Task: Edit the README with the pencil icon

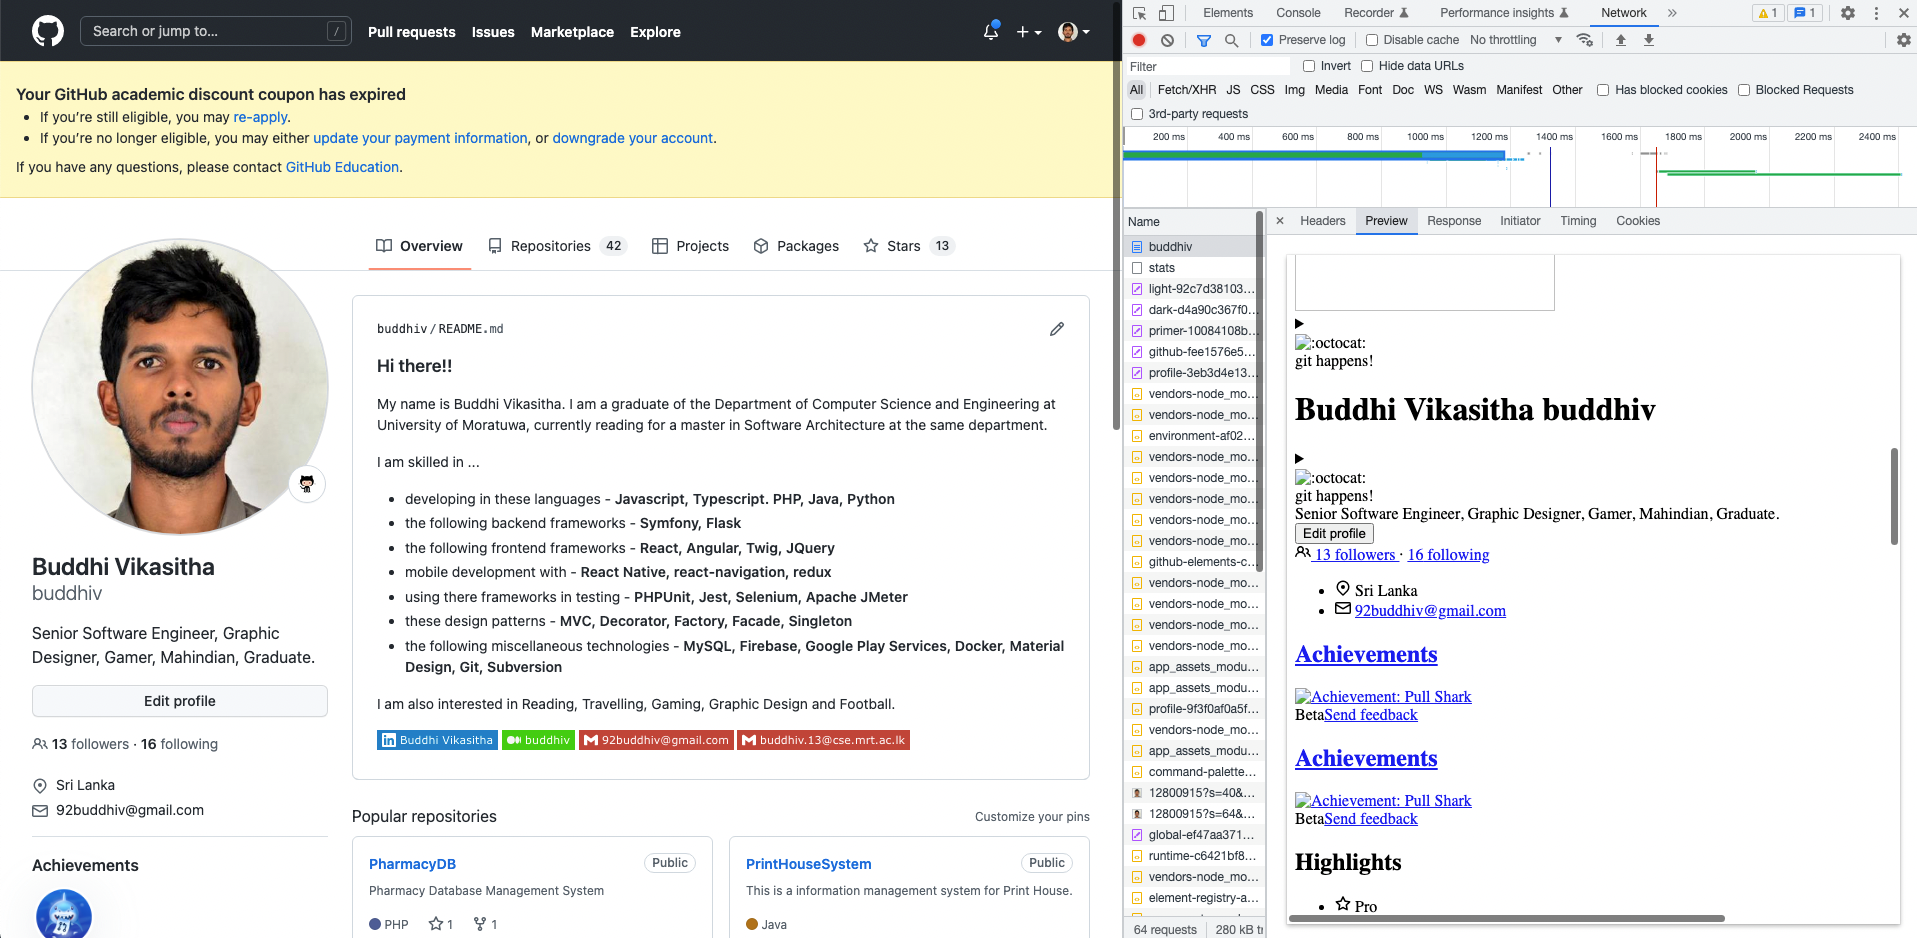Action: pyautogui.click(x=1057, y=329)
